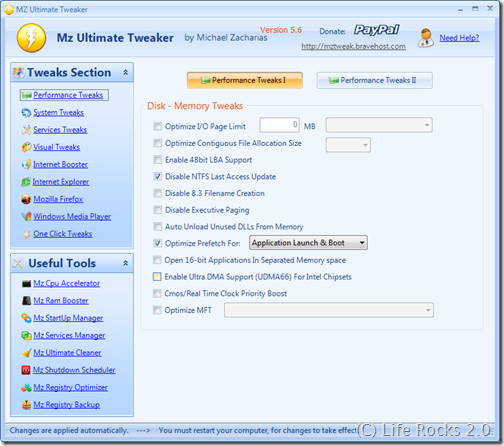Image resolution: width=504 pixels, height=446 pixels.
Task: Open the Performance Tweaks link
Action: [68, 95]
